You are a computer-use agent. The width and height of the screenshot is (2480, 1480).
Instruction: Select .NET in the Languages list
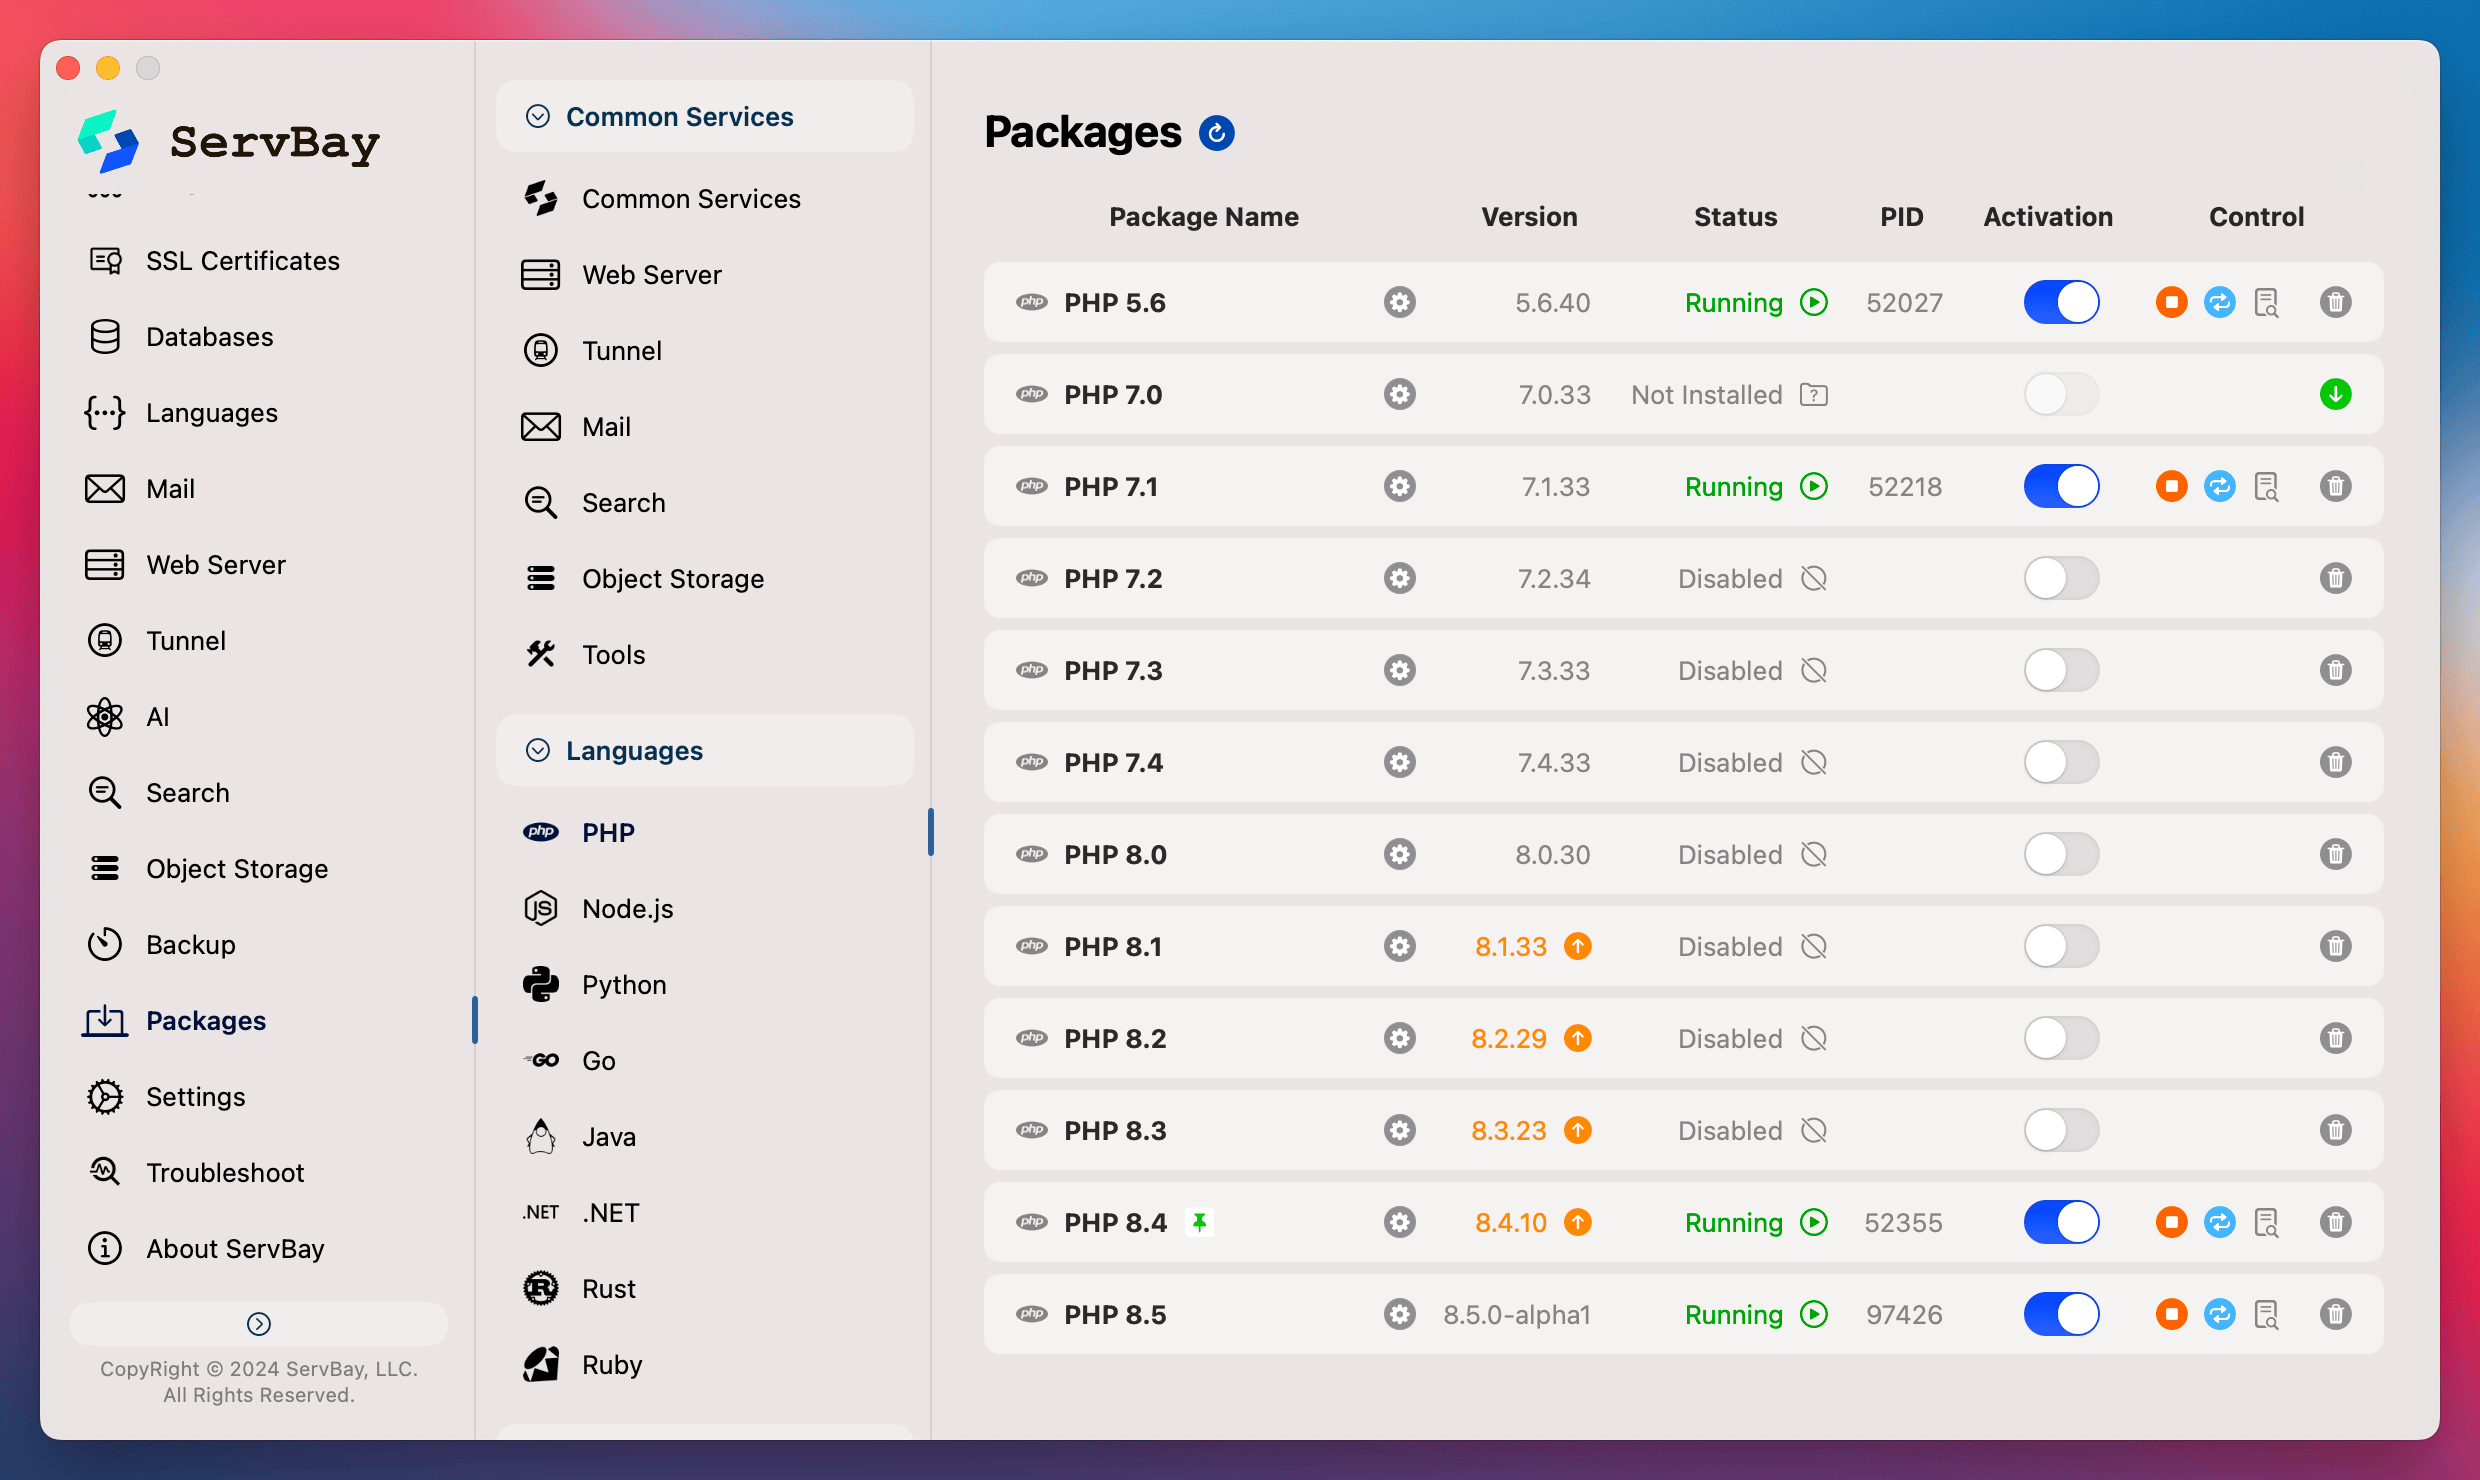[581, 1213]
